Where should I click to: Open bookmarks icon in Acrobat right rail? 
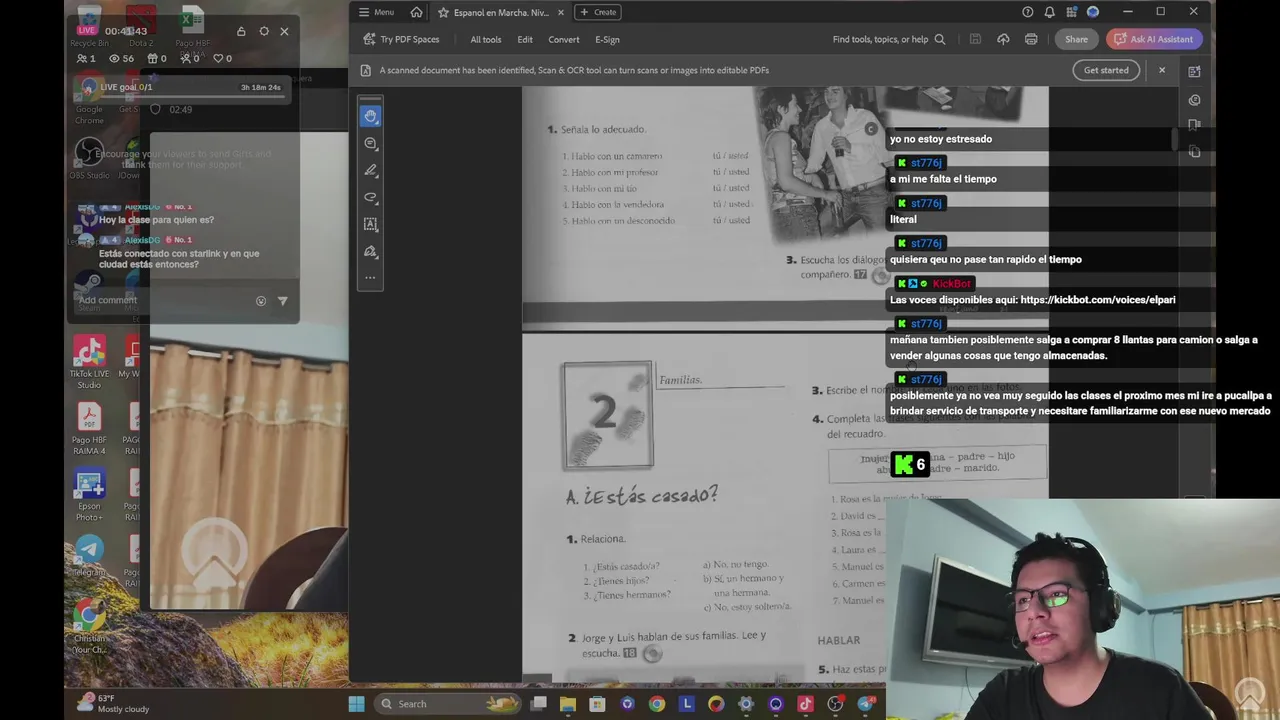[x=1194, y=125]
